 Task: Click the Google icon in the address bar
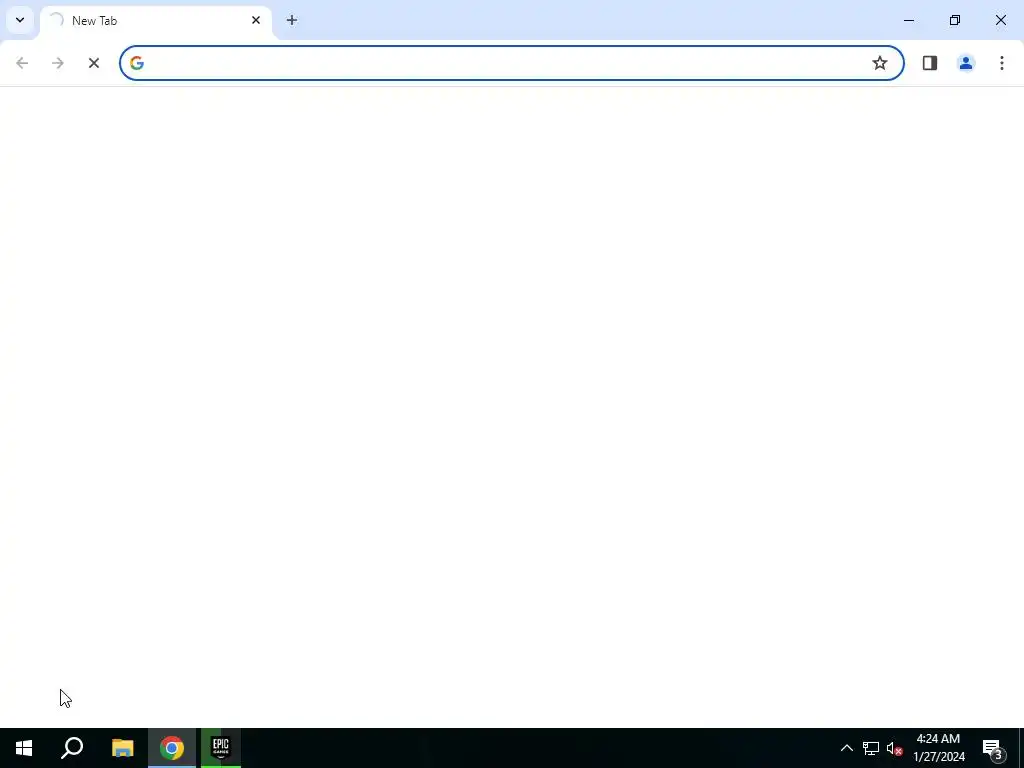136,63
